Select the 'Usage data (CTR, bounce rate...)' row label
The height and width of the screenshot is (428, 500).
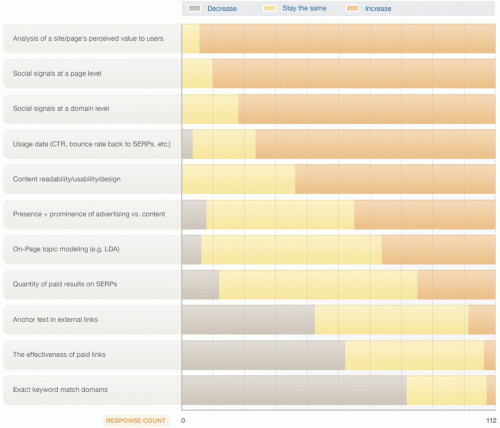(92, 144)
